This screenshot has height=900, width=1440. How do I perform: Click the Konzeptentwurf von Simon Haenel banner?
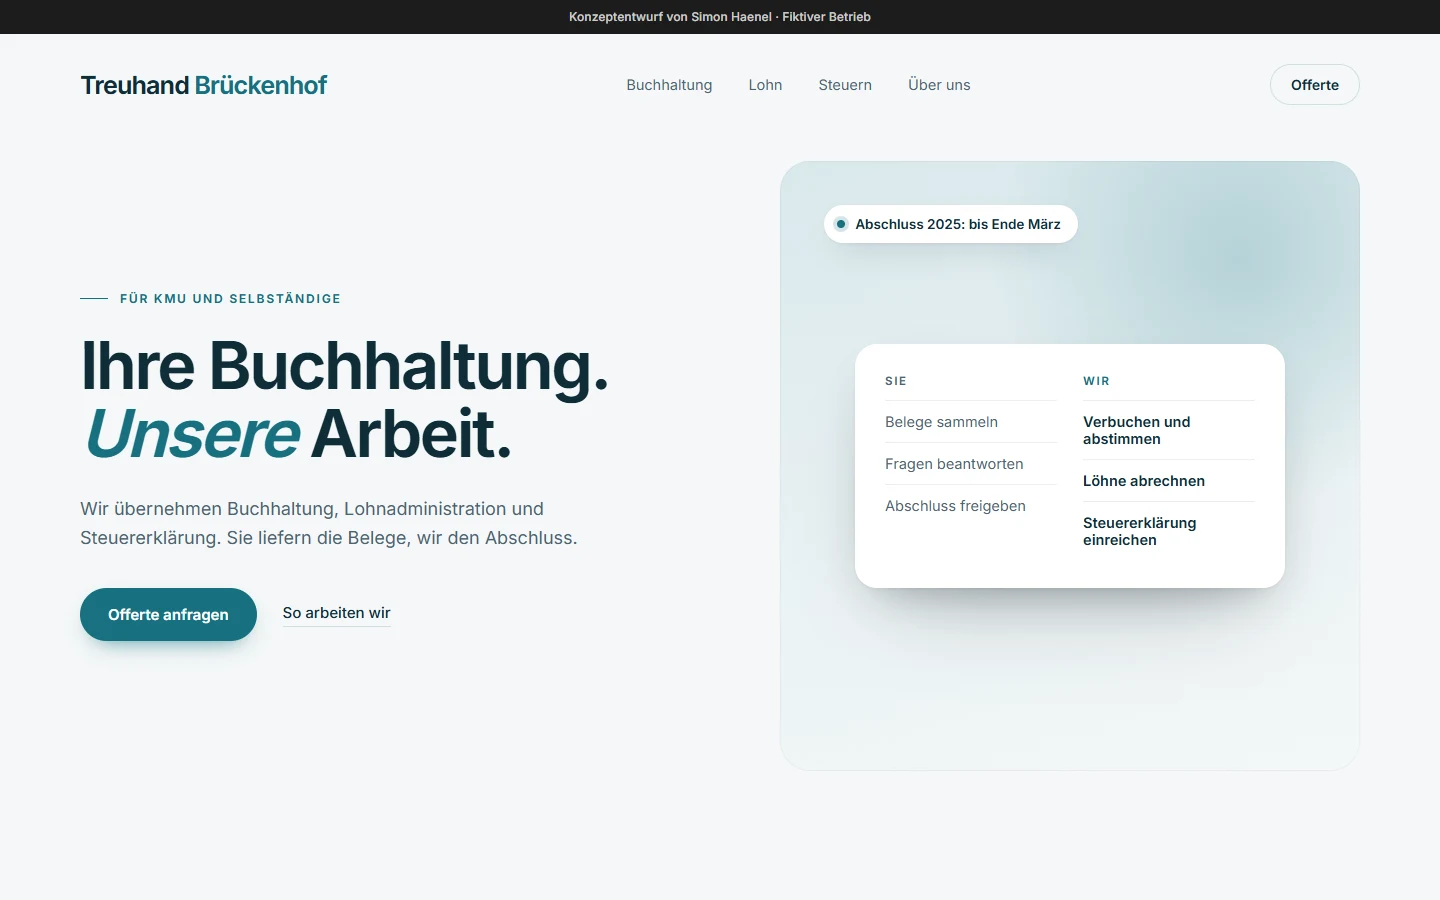point(720,17)
